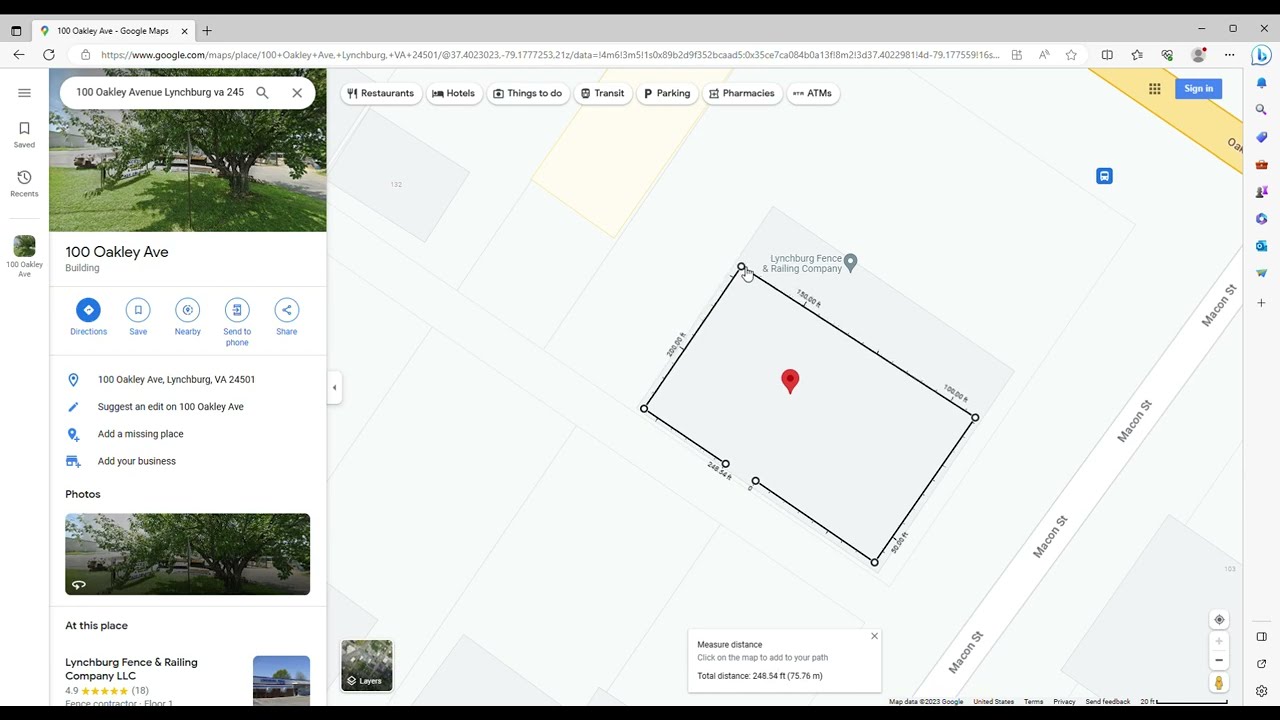Viewport: 1280px width, 720px height.
Task: Show nearby Parking
Action: (666, 93)
